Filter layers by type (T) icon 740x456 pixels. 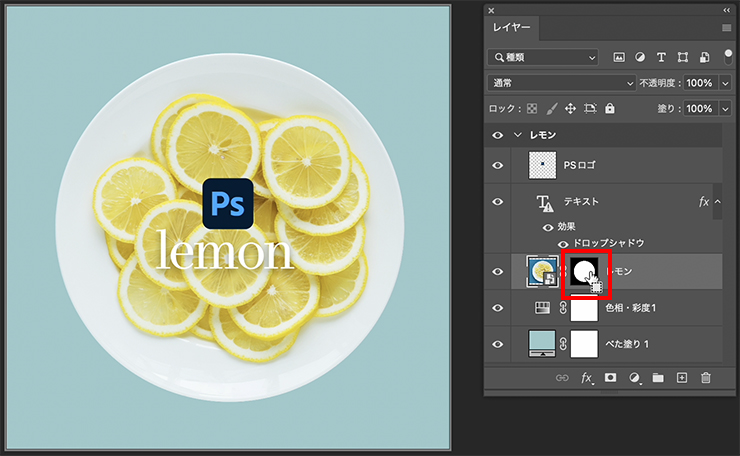(x=661, y=58)
